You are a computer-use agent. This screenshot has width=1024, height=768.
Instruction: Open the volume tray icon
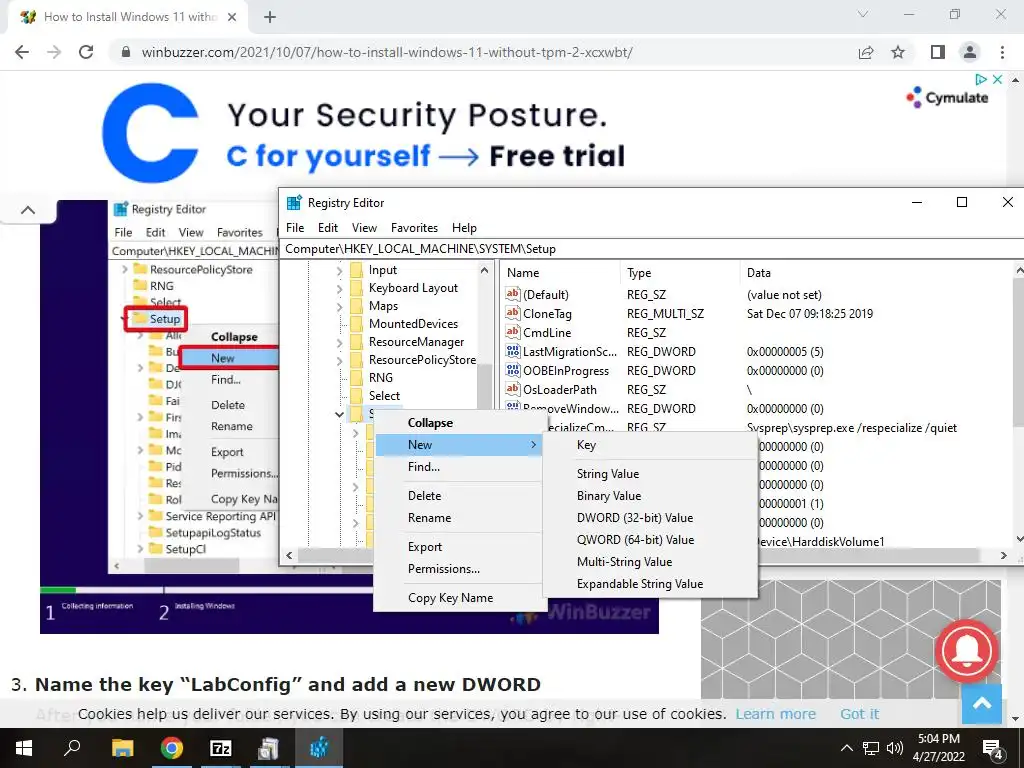(895, 748)
